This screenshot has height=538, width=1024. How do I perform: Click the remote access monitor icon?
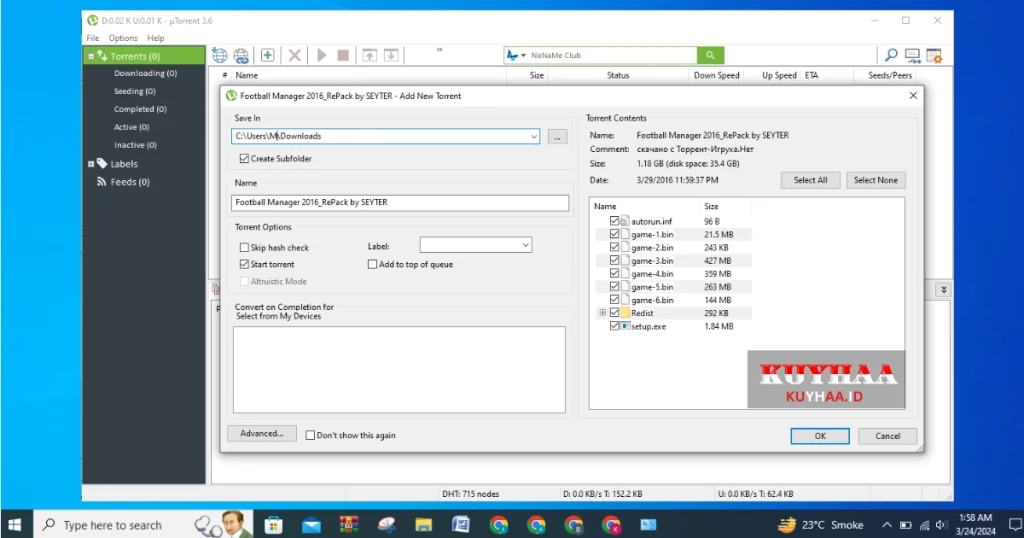912,55
